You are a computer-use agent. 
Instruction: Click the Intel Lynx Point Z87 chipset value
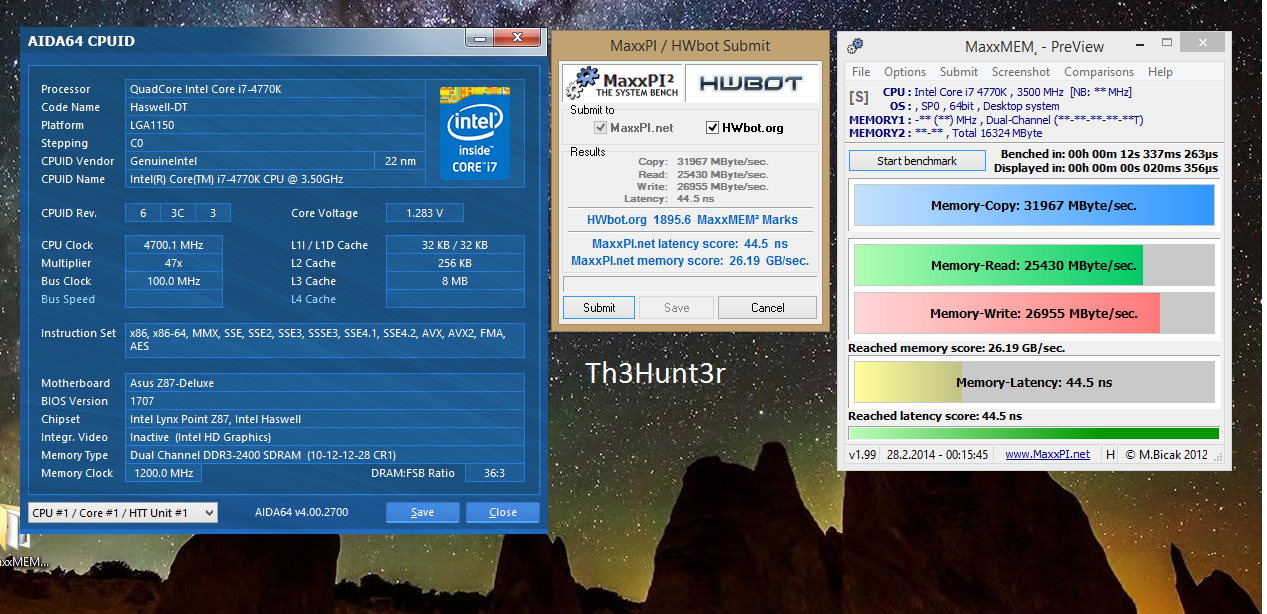click(x=325, y=419)
